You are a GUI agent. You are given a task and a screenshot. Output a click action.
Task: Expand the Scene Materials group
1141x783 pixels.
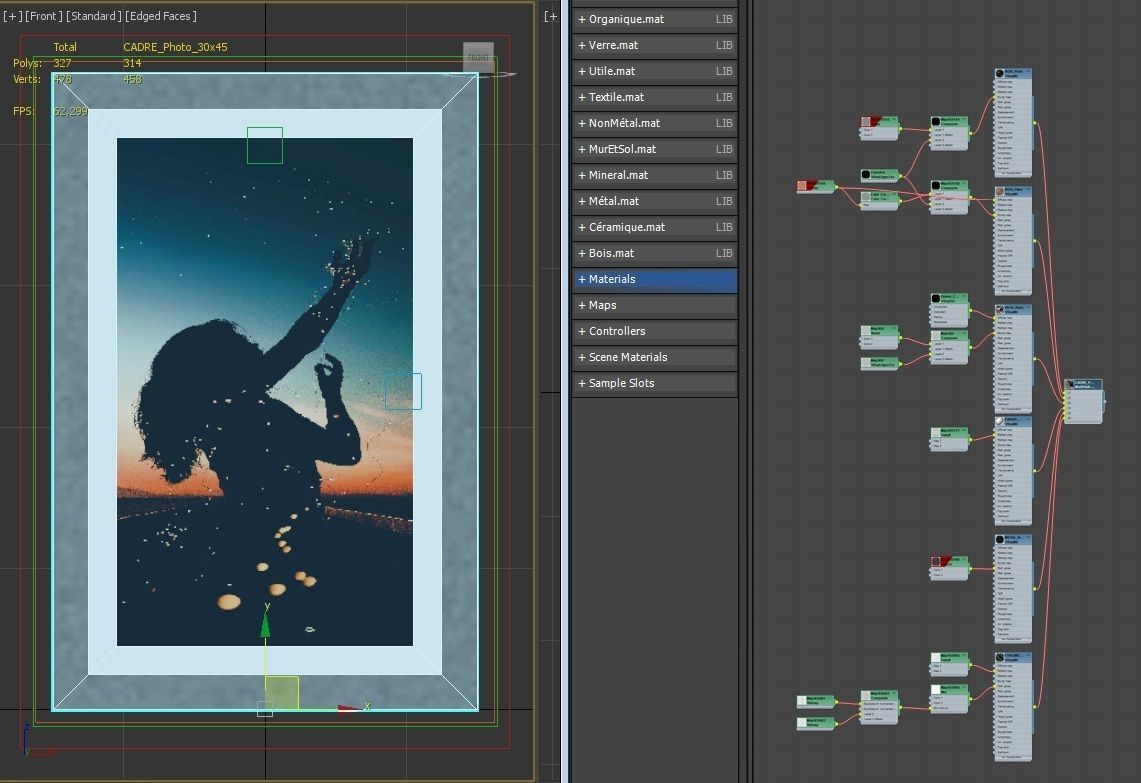pyautogui.click(x=654, y=357)
